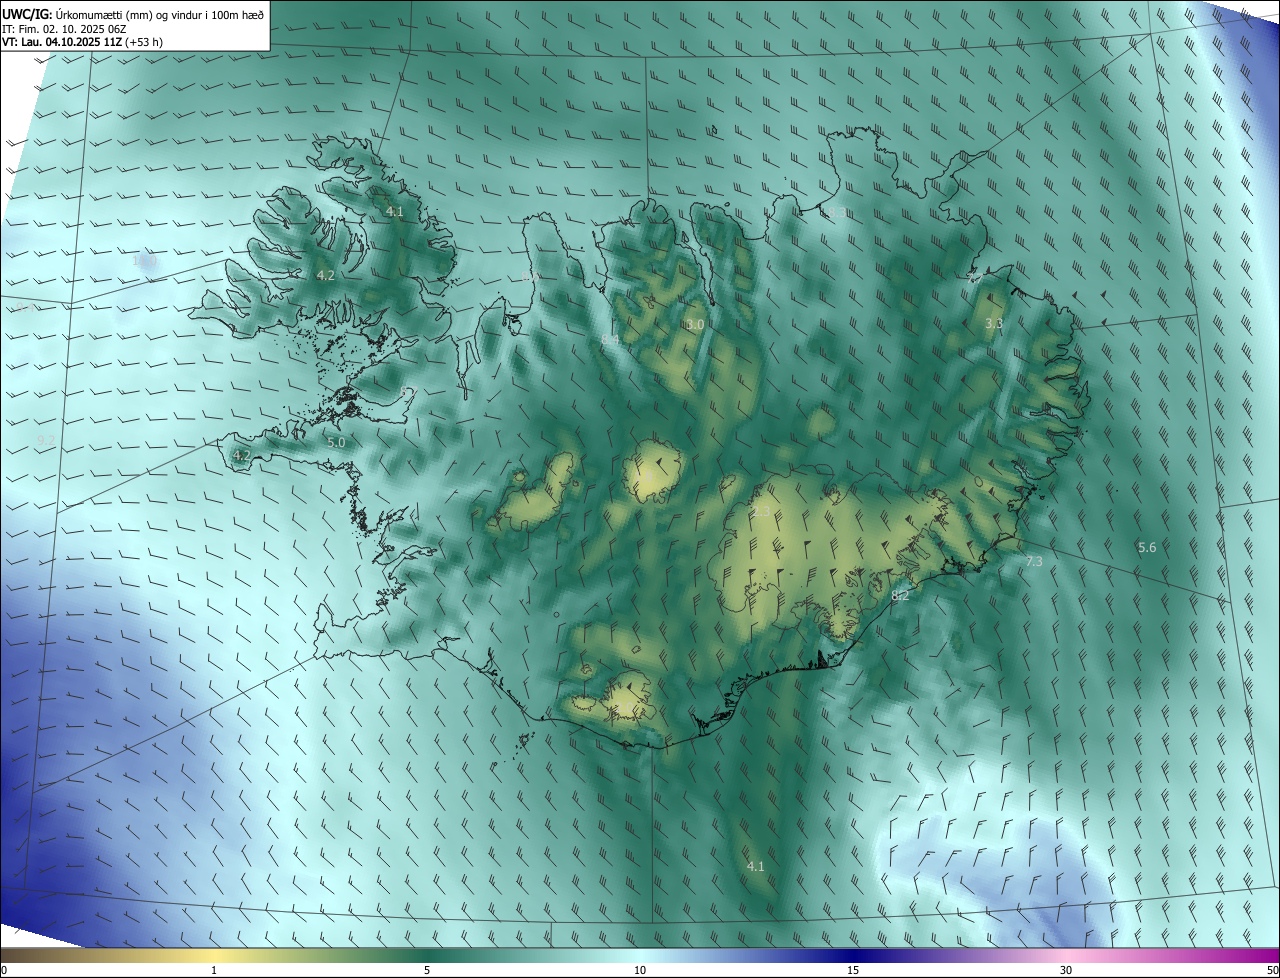
Task: Click the 8.2 value on the southeast coast
Action: 900,596
